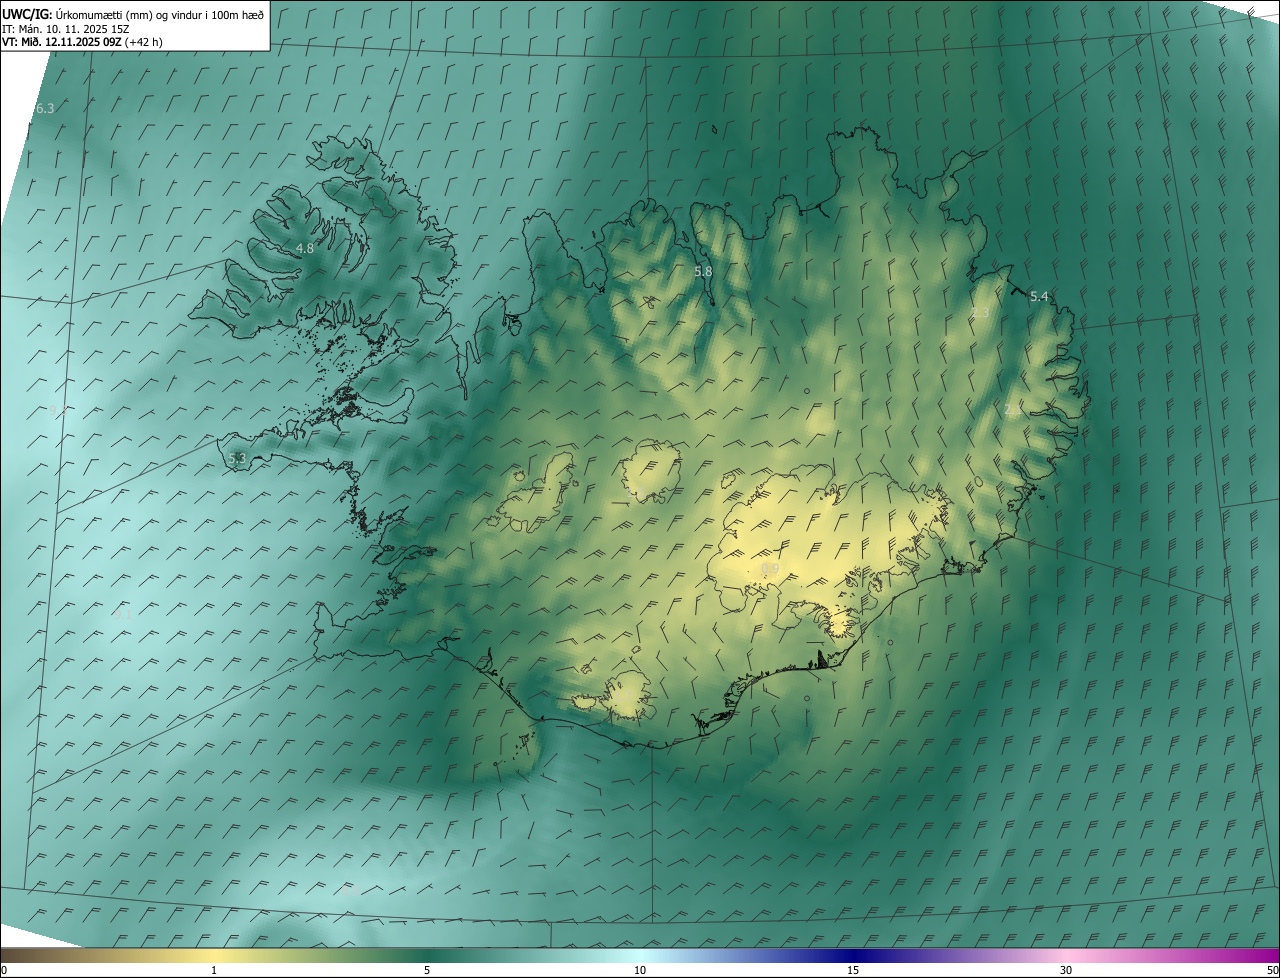Click the 0 tick label of the color scale

pyautogui.click(x=4, y=970)
